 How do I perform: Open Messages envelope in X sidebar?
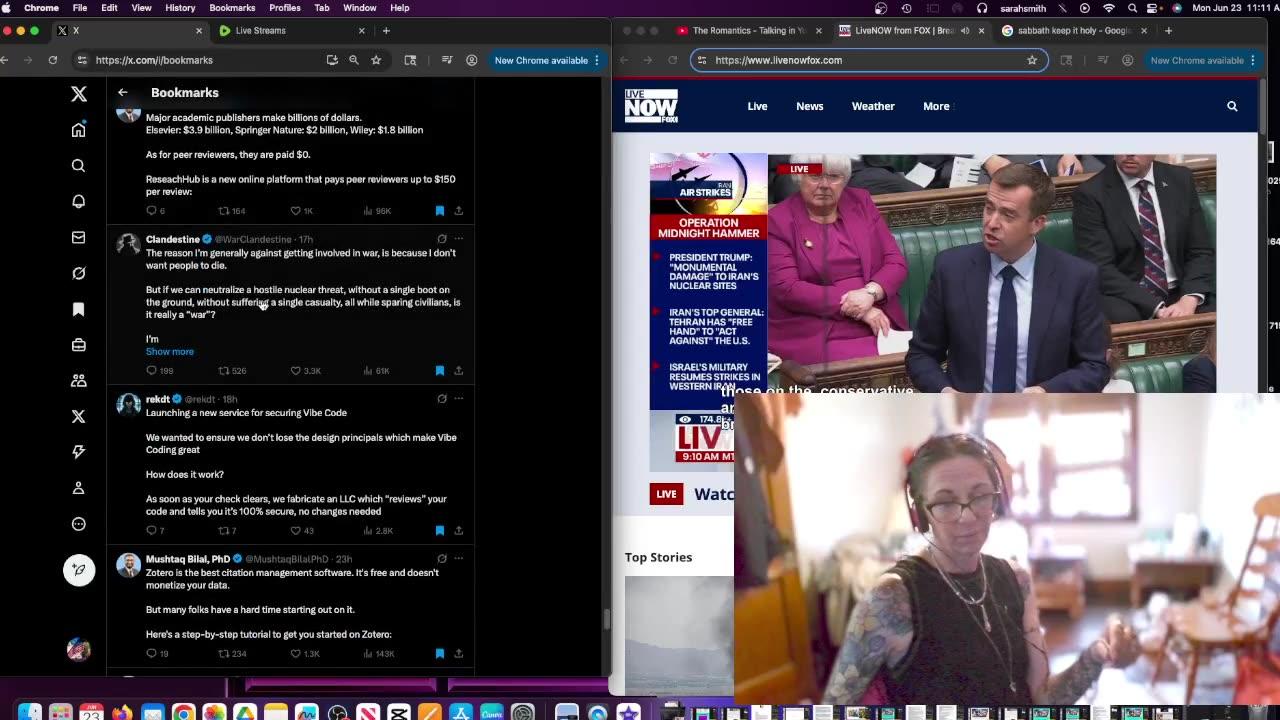click(79, 238)
